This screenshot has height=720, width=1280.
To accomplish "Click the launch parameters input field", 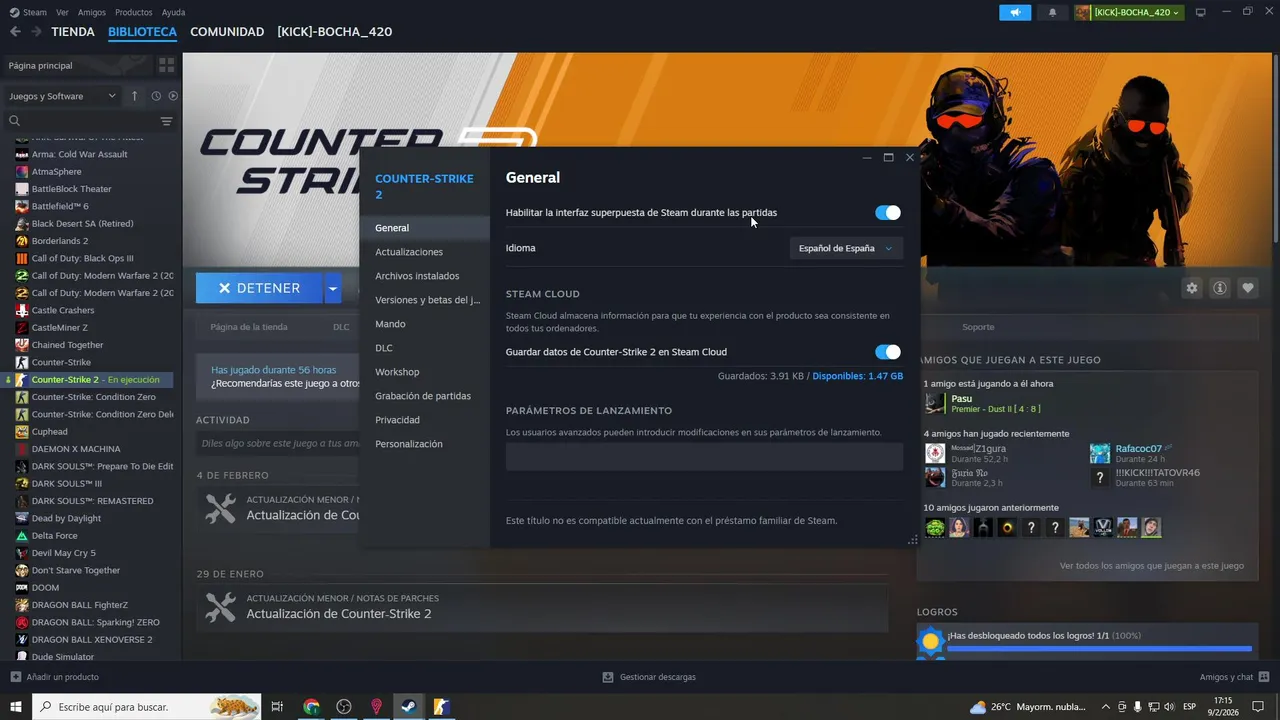I will pyautogui.click(x=704, y=457).
